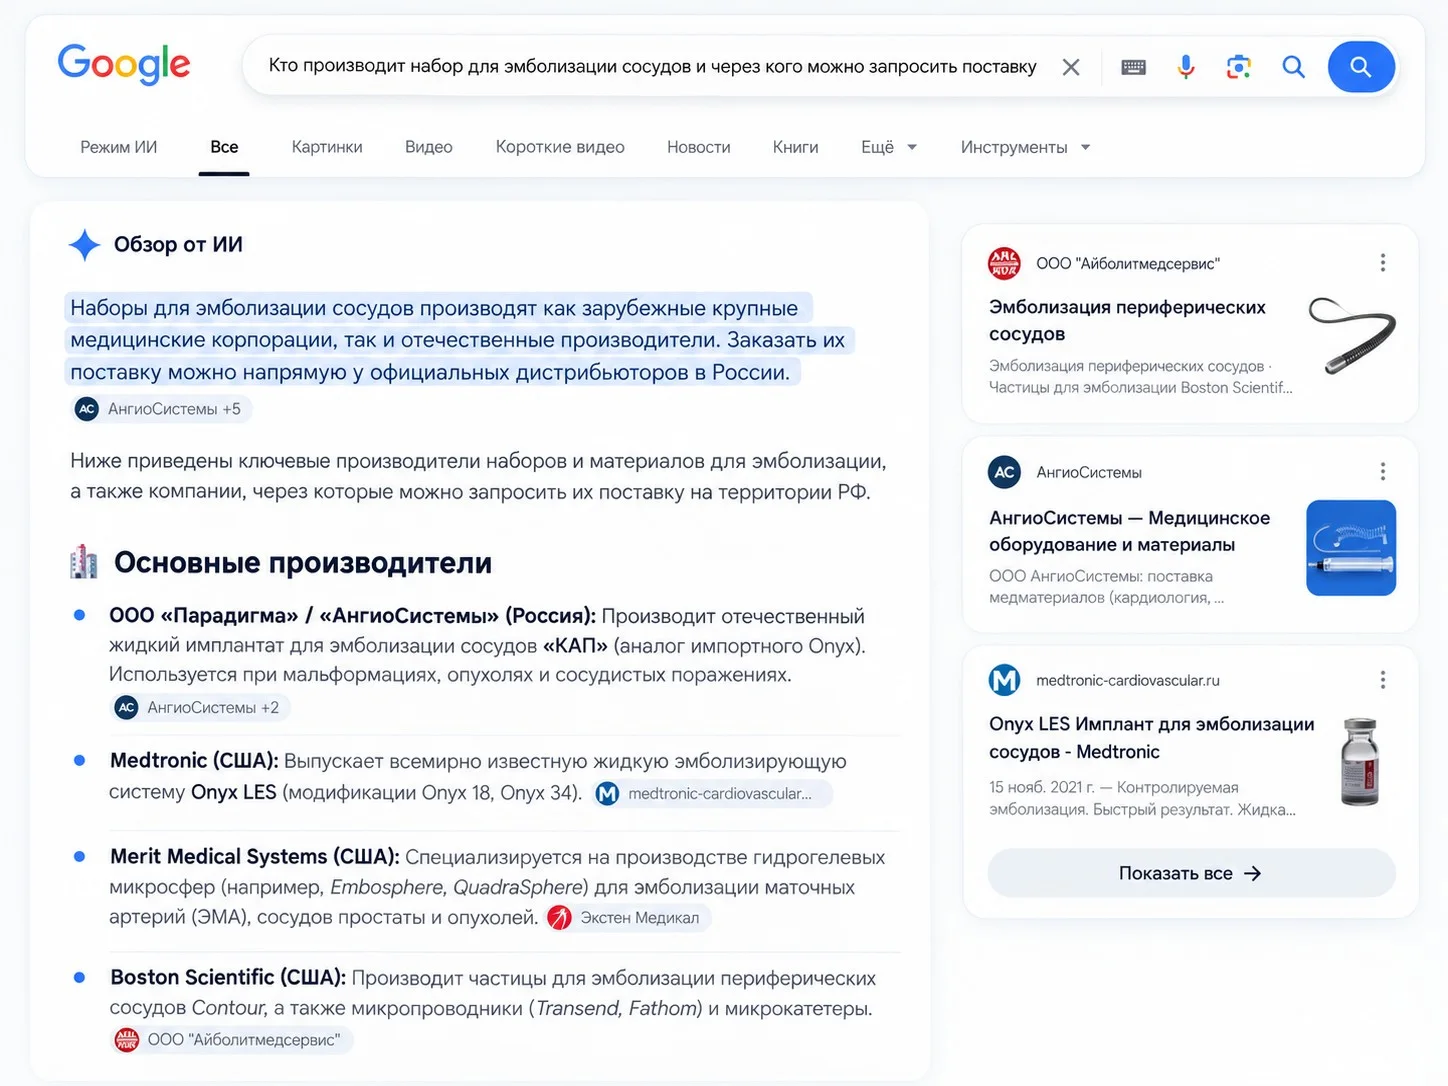Switch to the Режим ИИ tab
The width and height of the screenshot is (1448, 1086).
(x=119, y=147)
